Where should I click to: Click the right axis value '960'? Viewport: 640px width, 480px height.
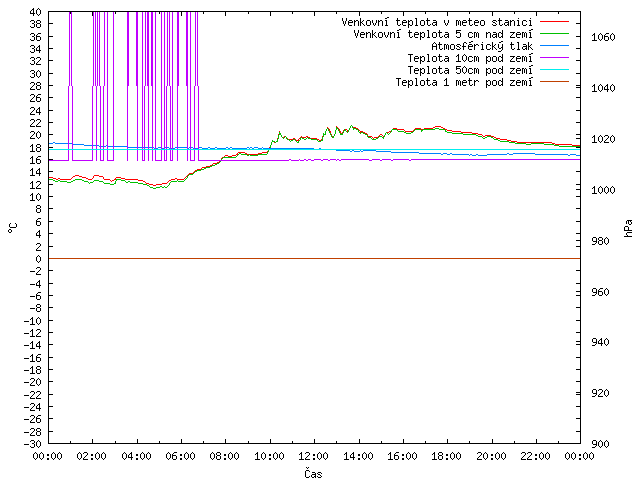tap(600, 292)
